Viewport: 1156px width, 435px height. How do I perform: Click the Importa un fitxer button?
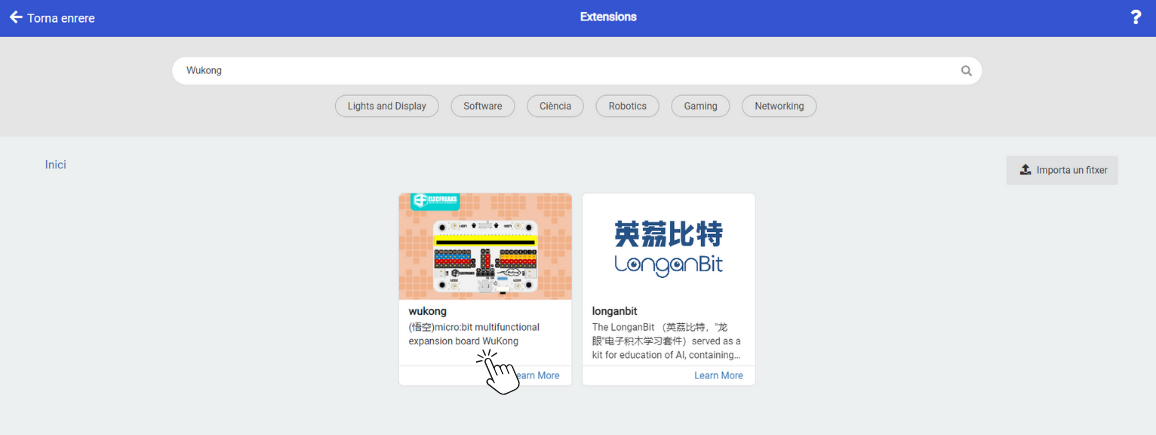(x=1062, y=170)
